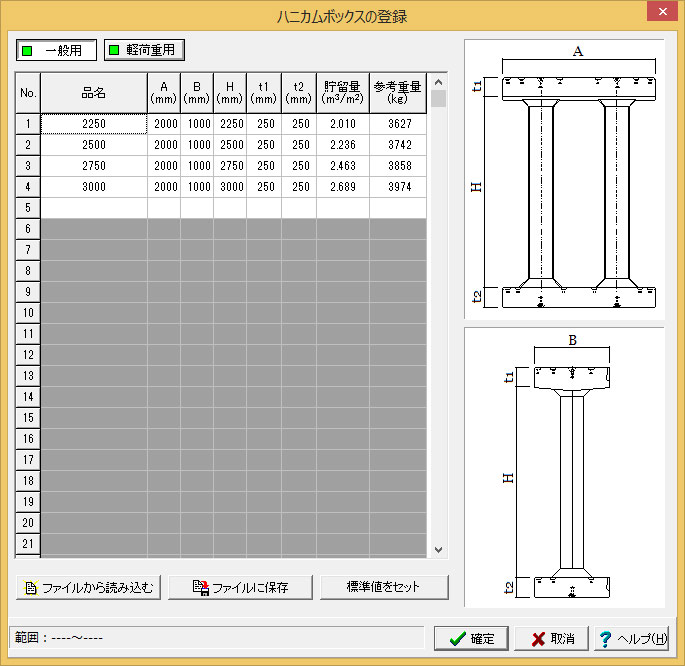Select row header No. 4
The width and height of the screenshot is (685, 666).
pos(28,187)
